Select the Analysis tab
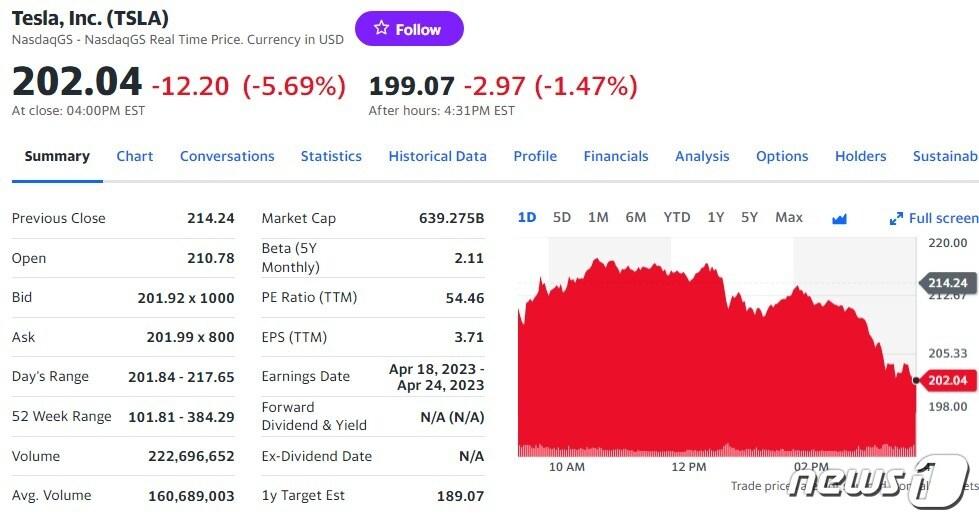Image resolution: width=979 pixels, height=521 pixels. [x=702, y=156]
